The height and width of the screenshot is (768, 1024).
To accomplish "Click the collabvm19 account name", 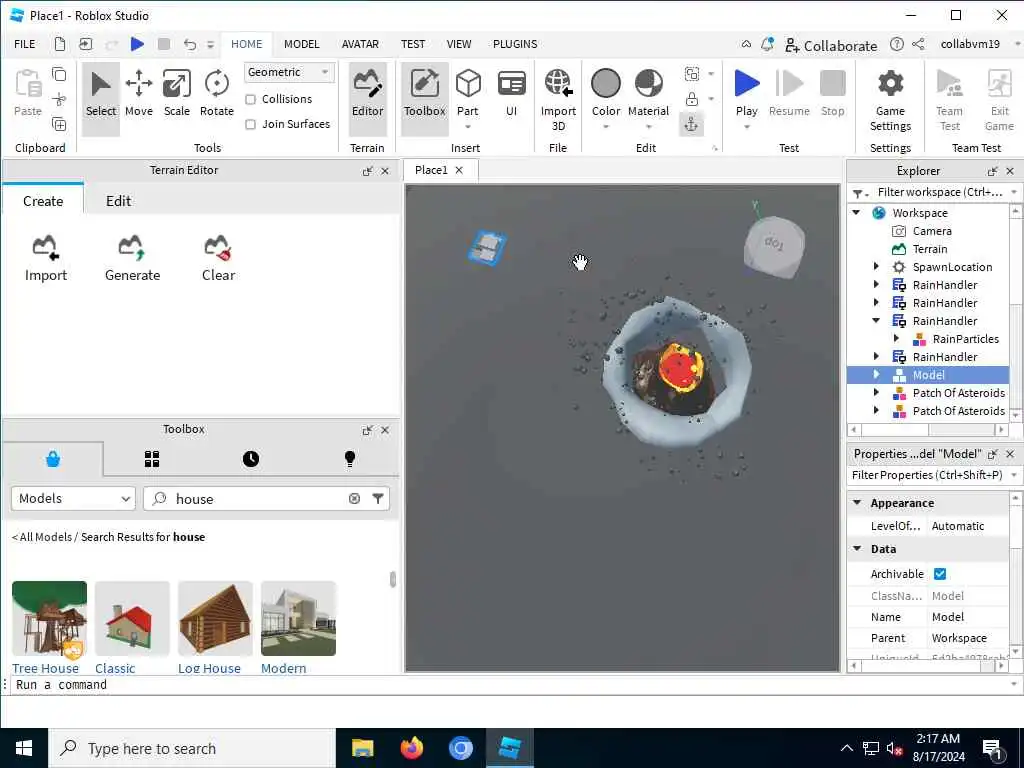I will point(970,44).
